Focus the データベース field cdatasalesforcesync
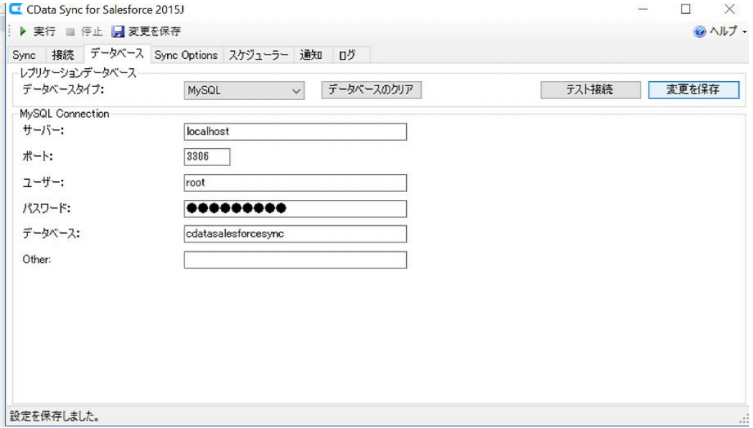This screenshot has width=753, height=428. point(295,234)
